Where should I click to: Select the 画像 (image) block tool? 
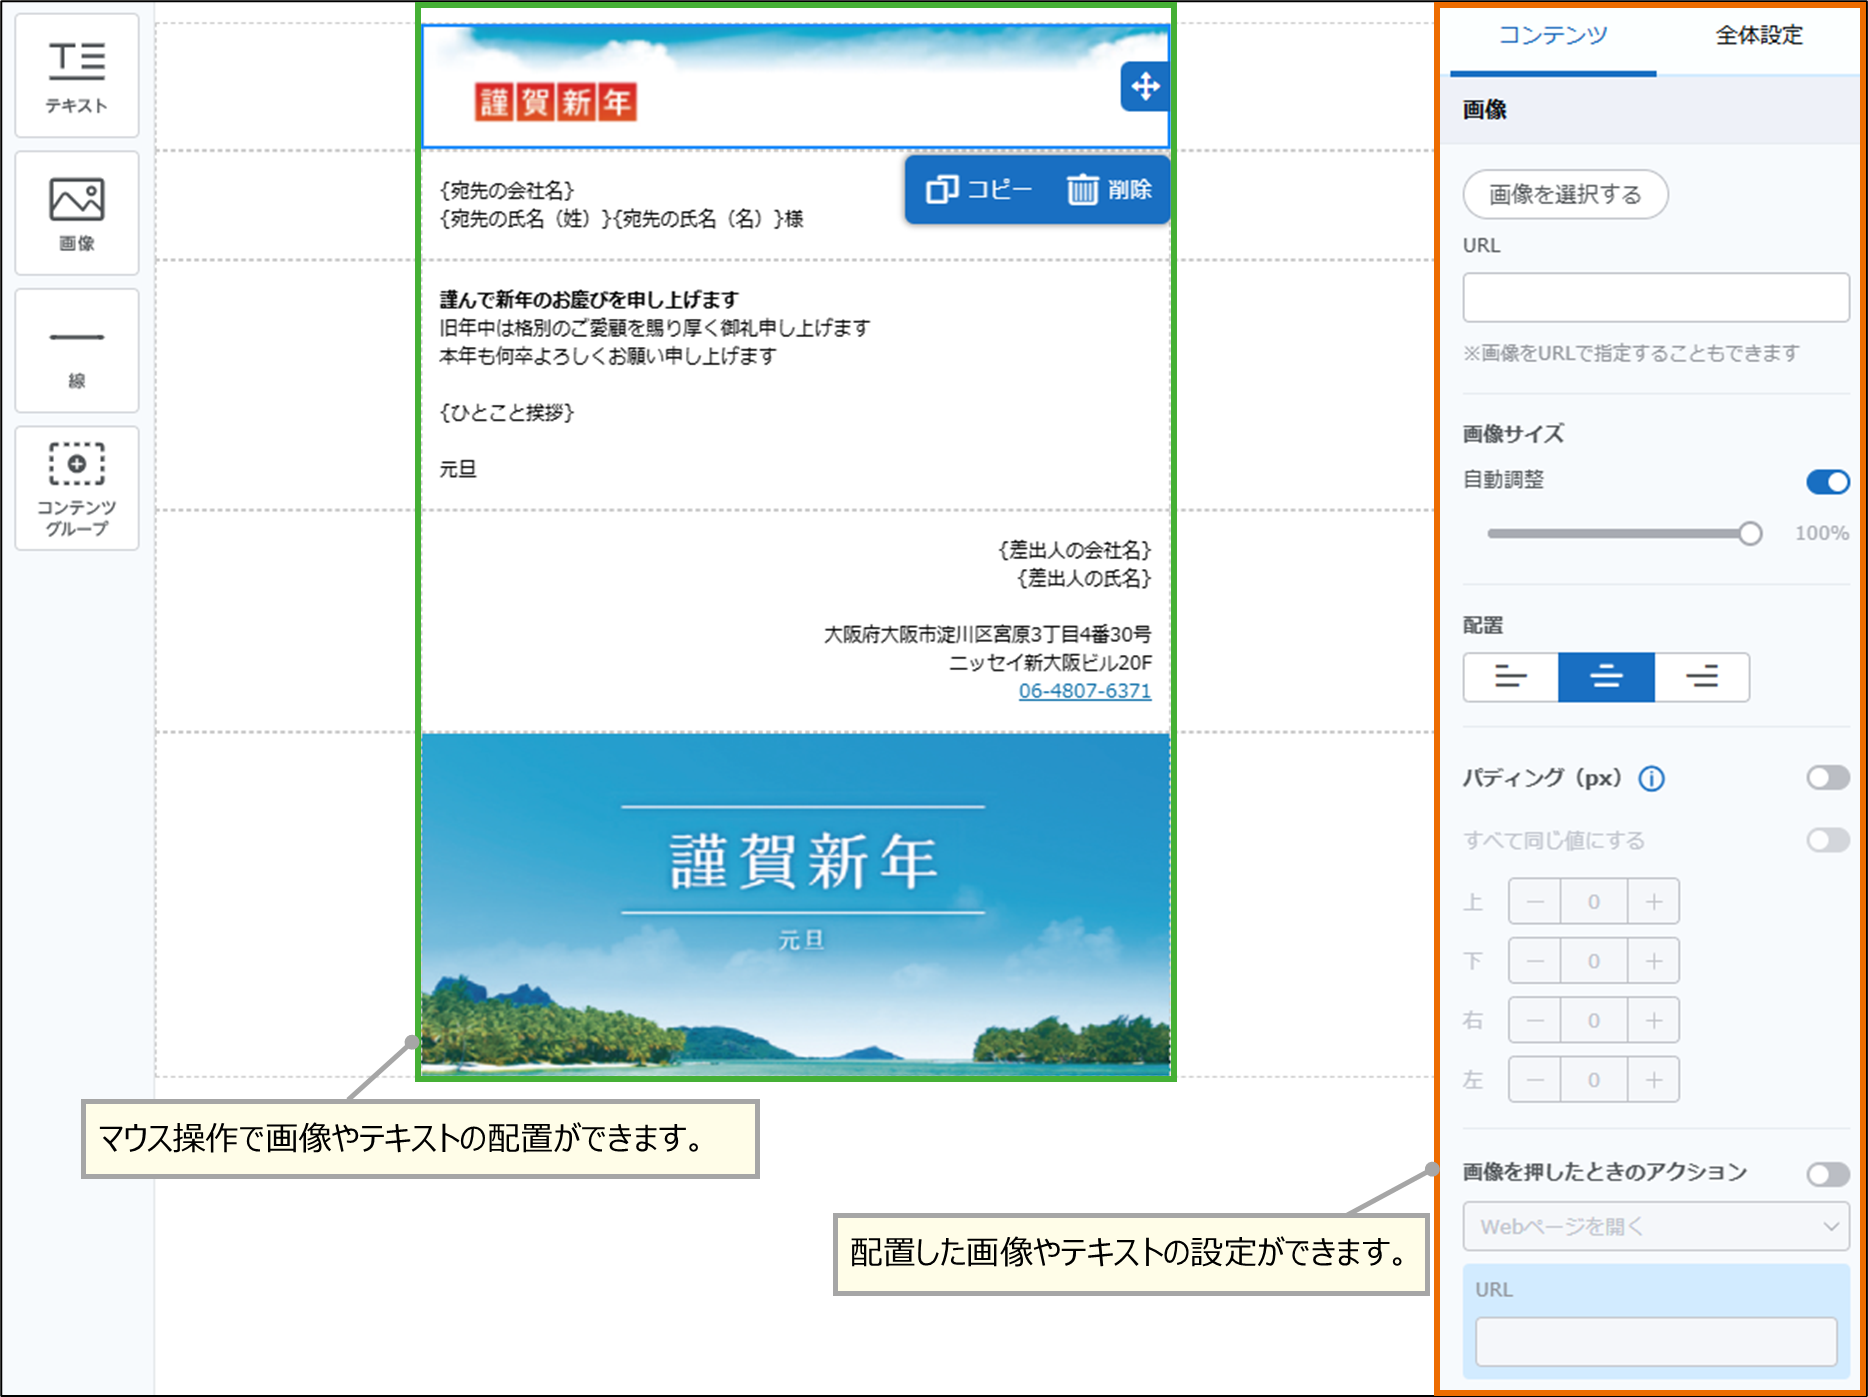tap(77, 213)
